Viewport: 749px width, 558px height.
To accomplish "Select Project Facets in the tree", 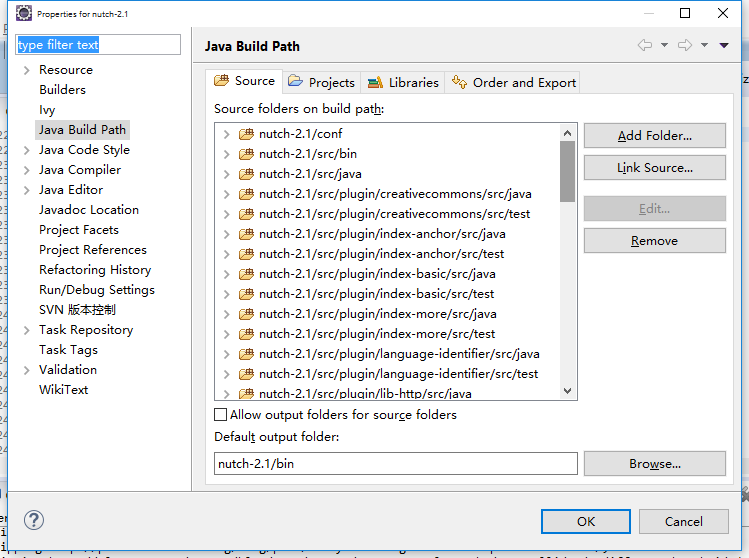I will coord(79,230).
